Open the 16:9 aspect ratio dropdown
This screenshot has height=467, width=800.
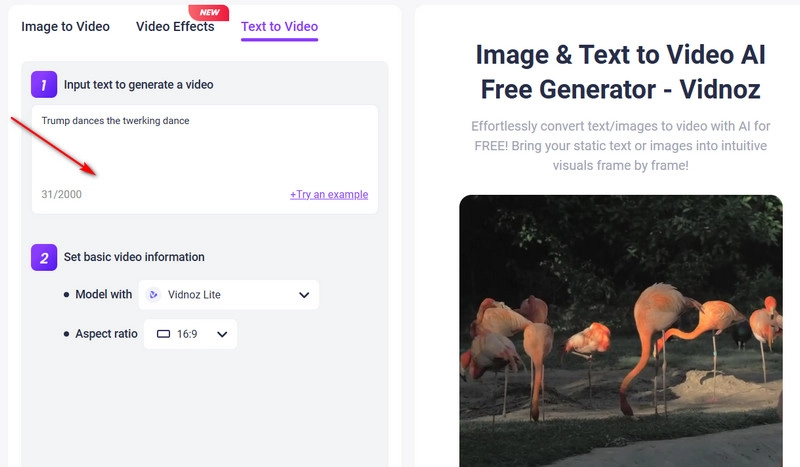tap(190, 334)
